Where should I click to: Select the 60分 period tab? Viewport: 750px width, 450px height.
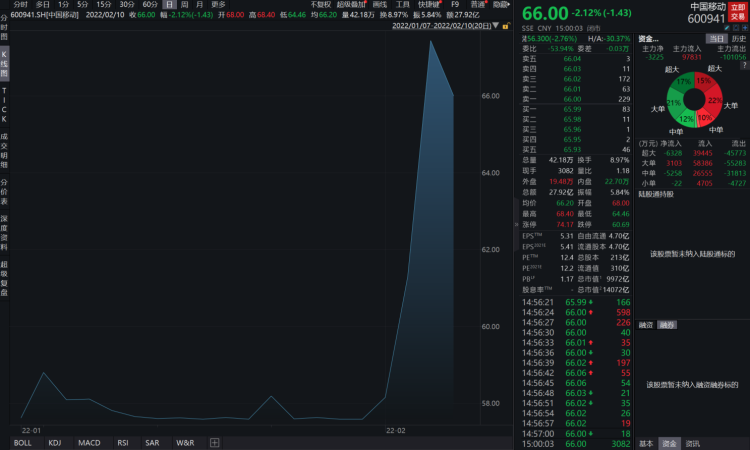[150, 4]
